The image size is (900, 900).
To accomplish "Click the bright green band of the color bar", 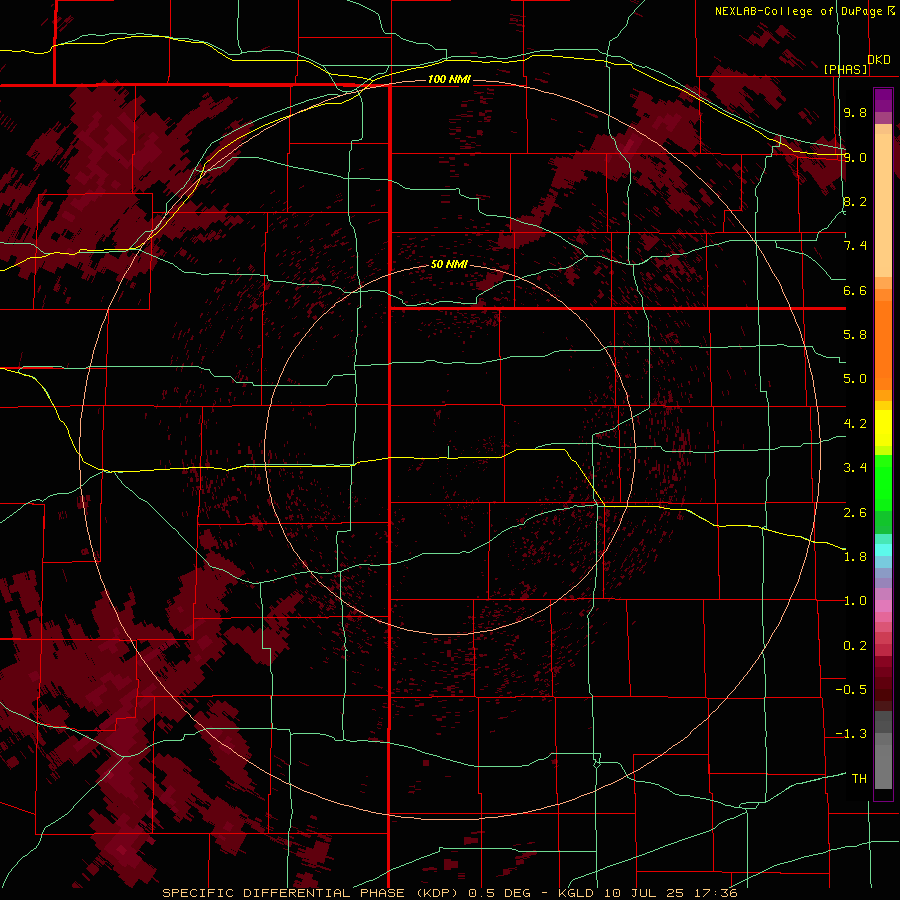I will click(883, 483).
